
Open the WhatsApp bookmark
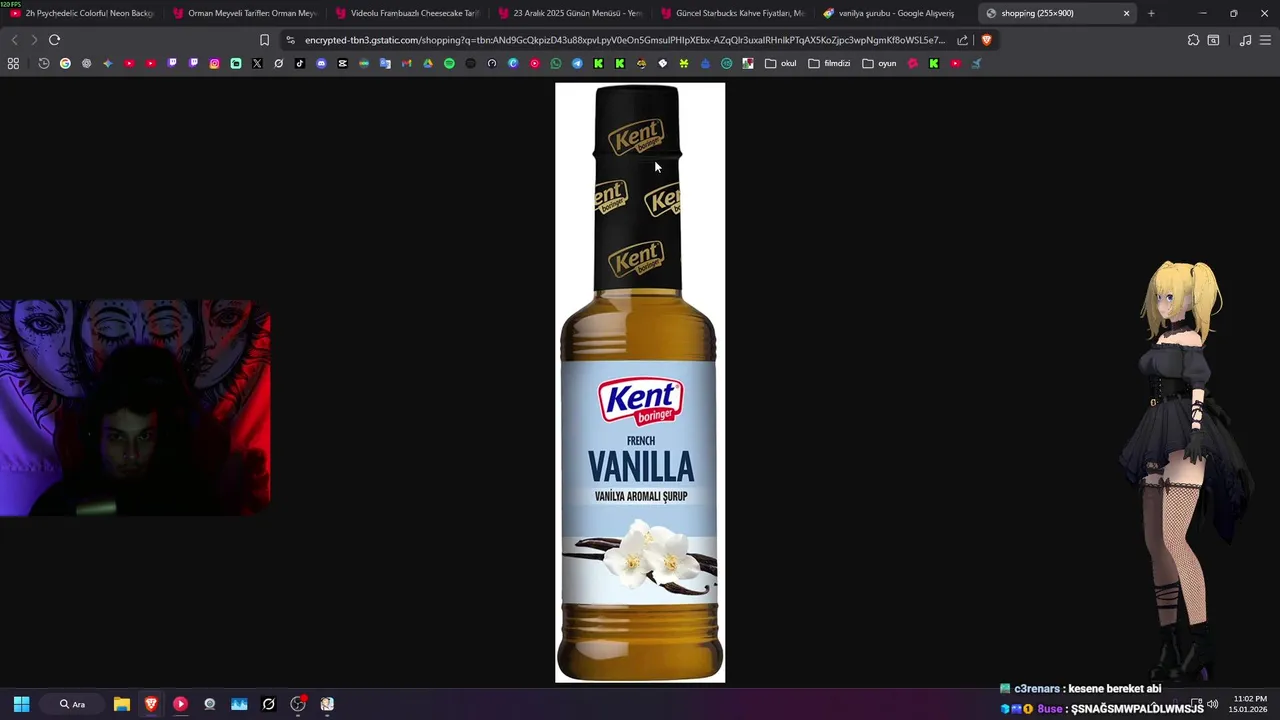click(x=556, y=63)
